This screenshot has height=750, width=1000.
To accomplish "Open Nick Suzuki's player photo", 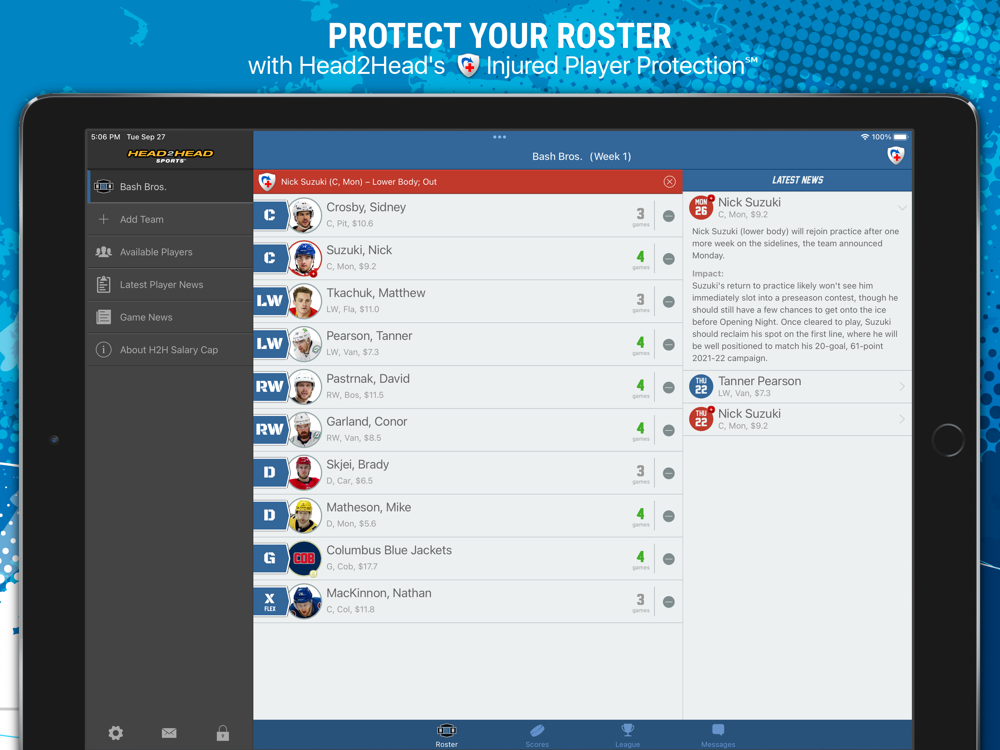I will click(305, 258).
